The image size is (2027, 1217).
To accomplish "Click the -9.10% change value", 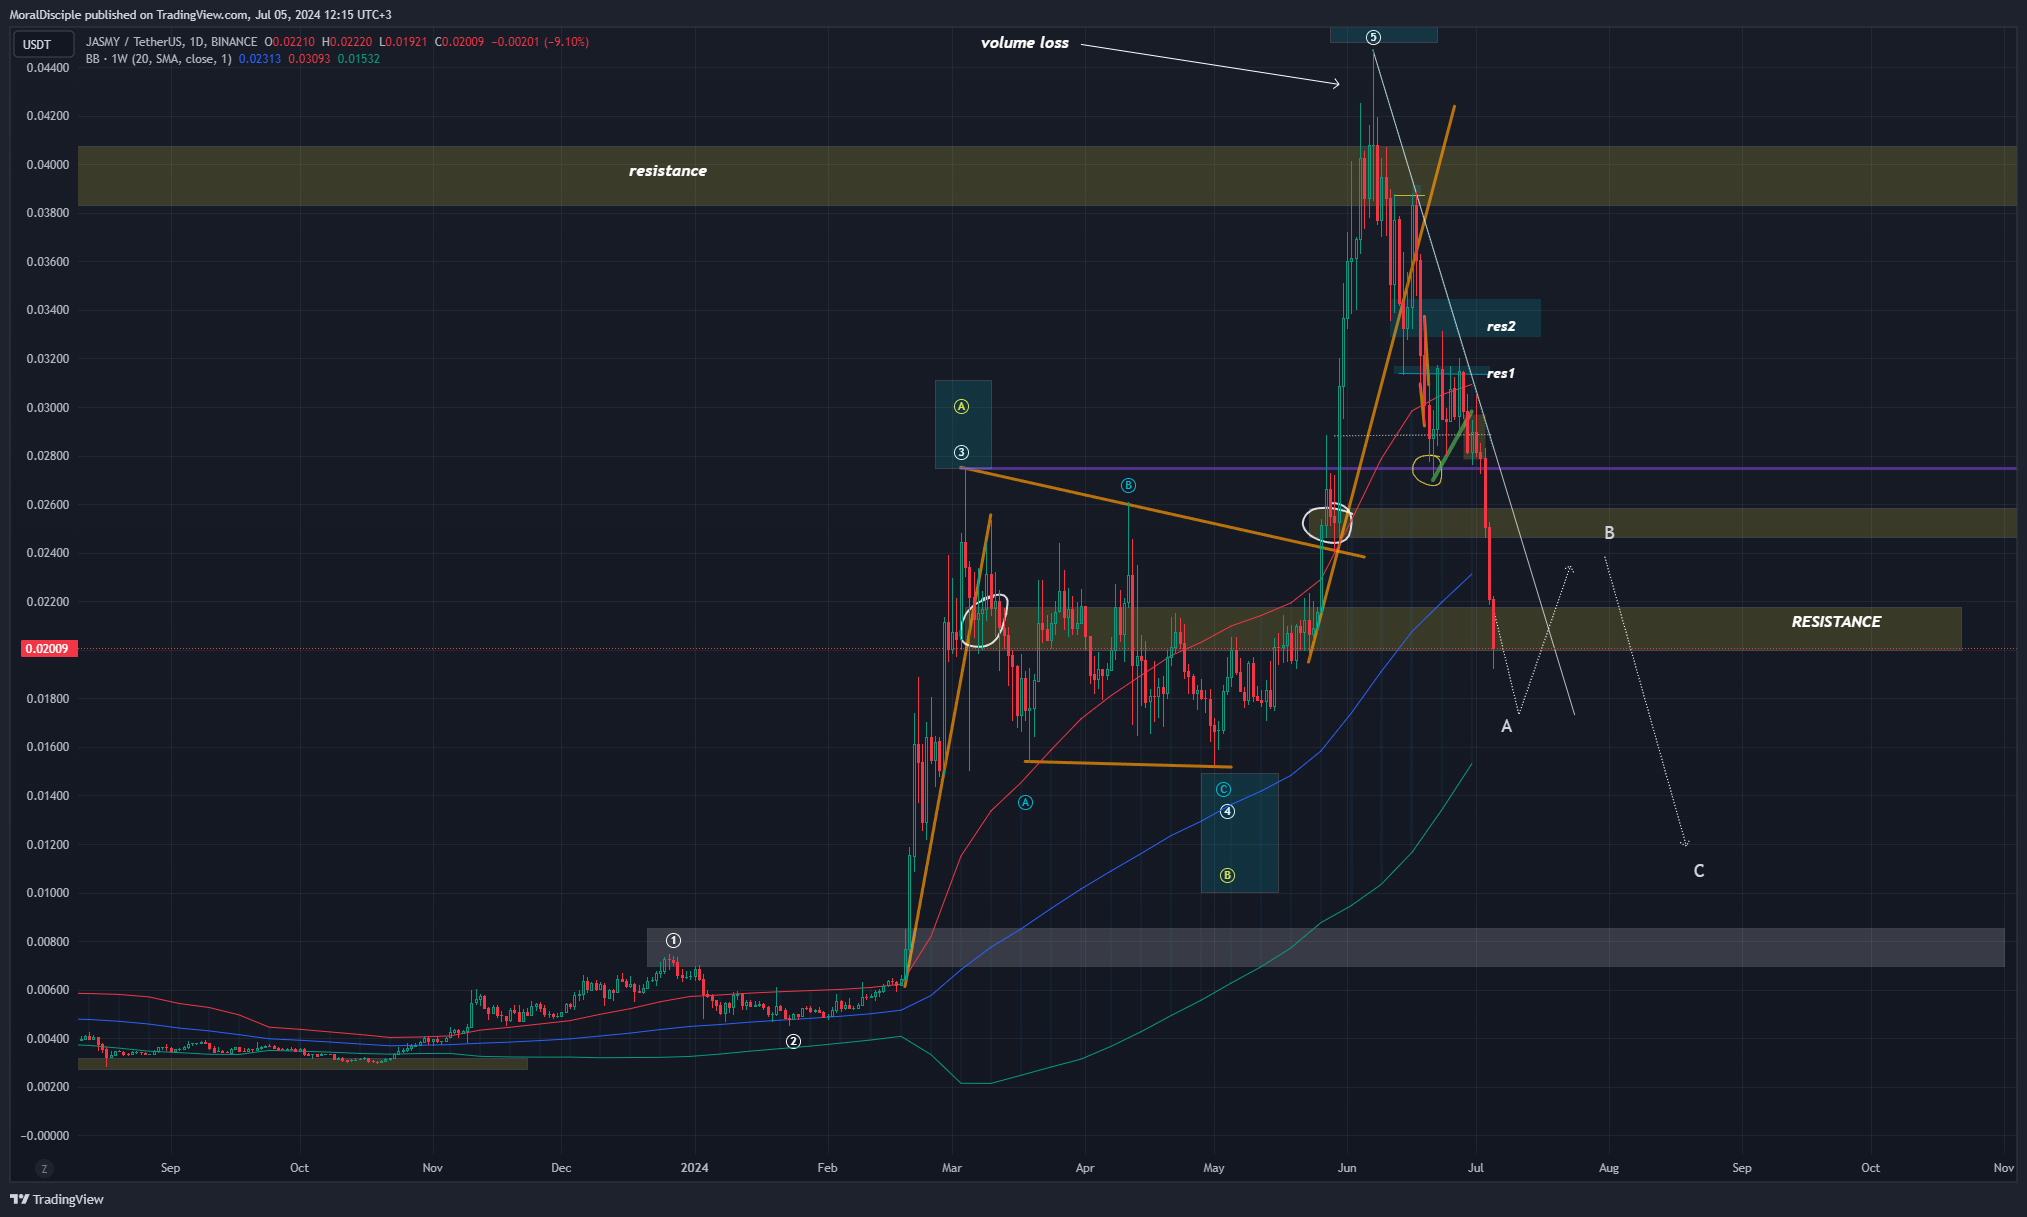I will coord(566,42).
